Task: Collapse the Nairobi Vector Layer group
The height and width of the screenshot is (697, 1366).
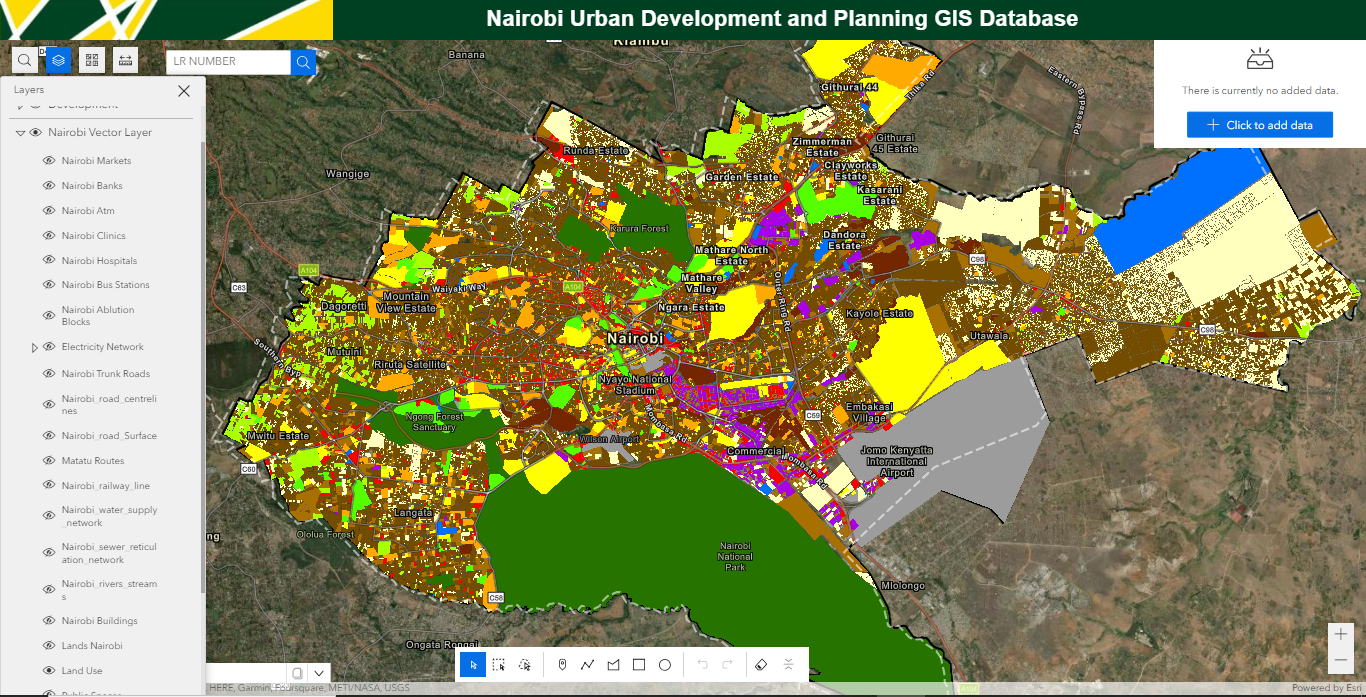Action: pos(20,132)
